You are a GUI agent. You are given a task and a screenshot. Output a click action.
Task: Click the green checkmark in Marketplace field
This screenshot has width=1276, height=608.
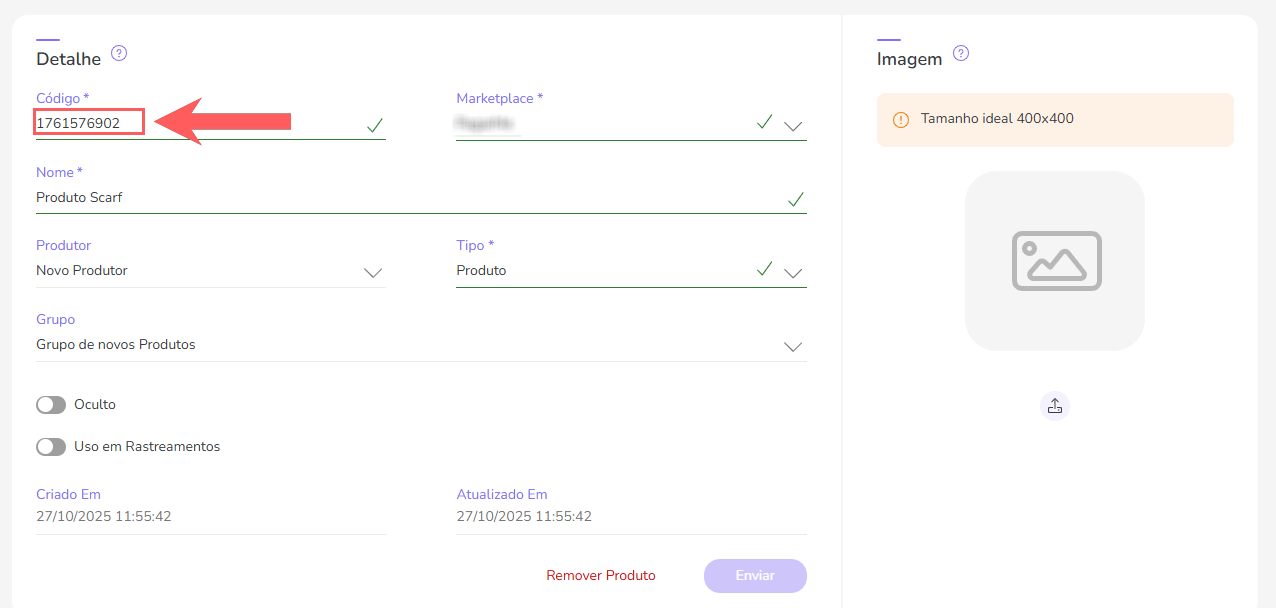pos(764,122)
